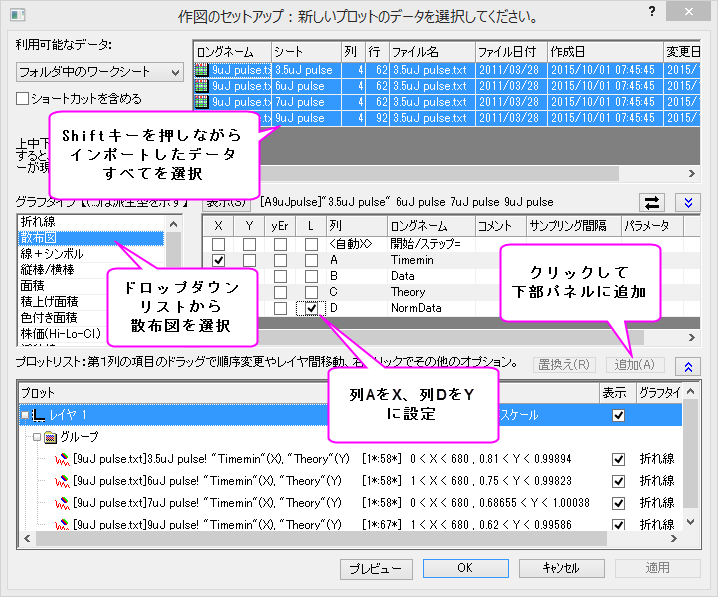Click the プレビュー button
The width and height of the screenshot is (718, 597).
point(376,569)
